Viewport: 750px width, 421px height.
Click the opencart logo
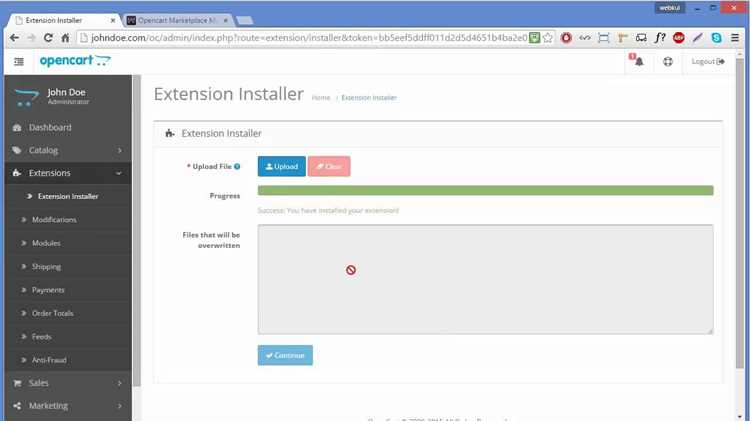[x=75, y=61]
